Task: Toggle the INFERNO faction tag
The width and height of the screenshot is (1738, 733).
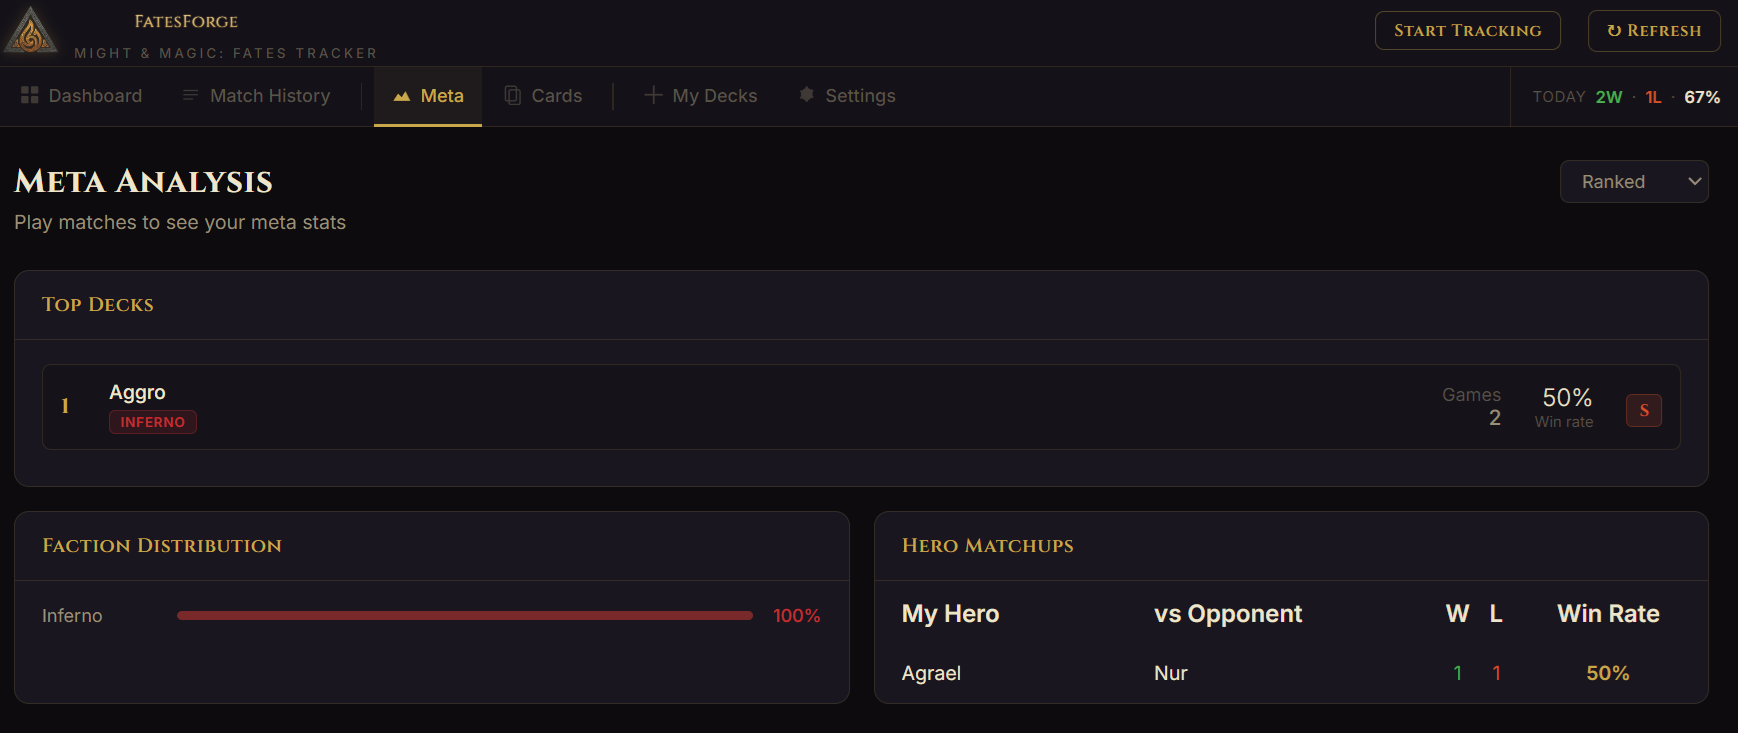Action: point(152,421)
